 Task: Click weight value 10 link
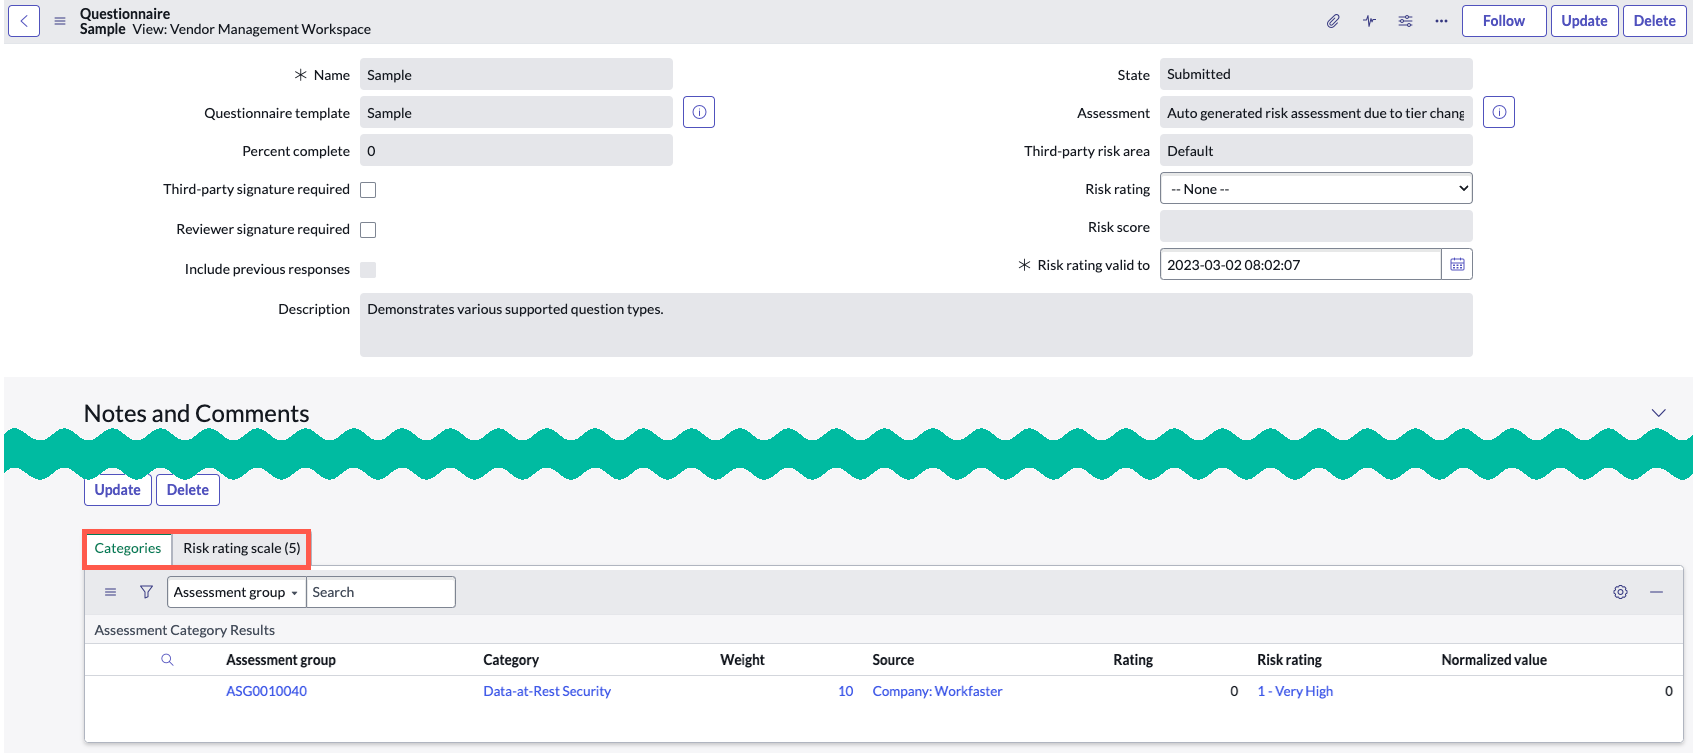[x=846, y=691]
